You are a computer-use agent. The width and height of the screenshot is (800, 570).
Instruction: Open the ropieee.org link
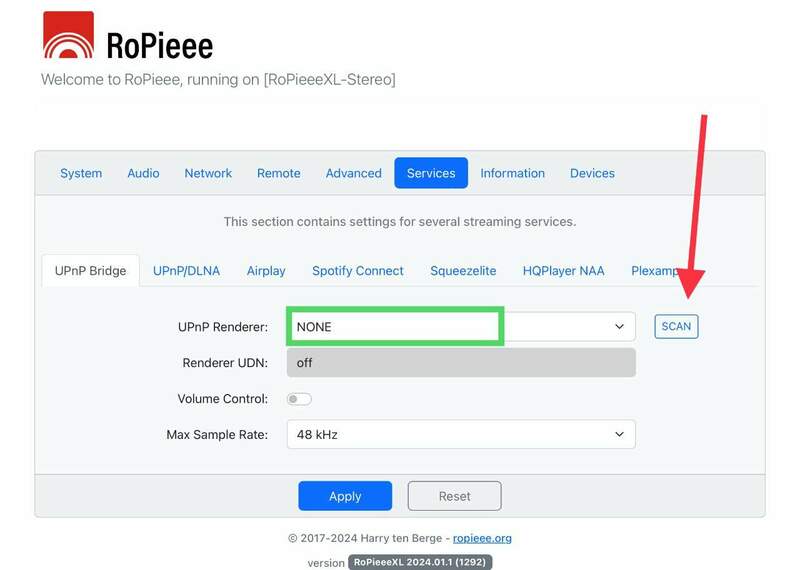coord(482,538)
